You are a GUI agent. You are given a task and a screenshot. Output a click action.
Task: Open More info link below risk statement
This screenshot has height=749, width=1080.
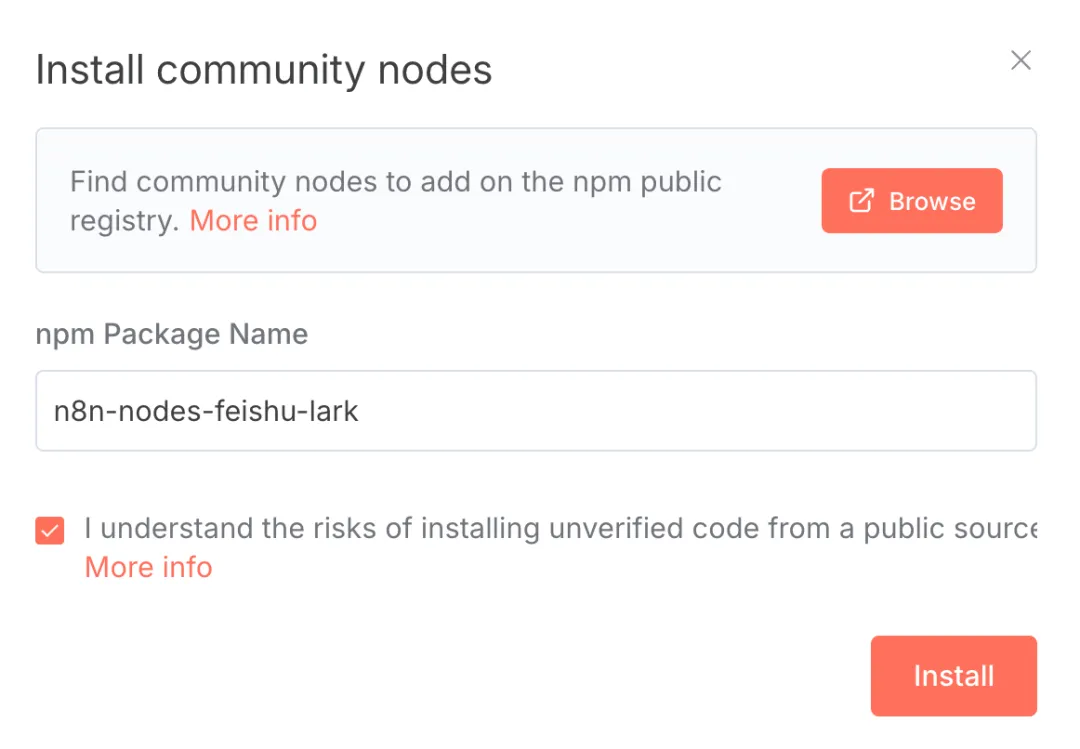tap(148, 567)
